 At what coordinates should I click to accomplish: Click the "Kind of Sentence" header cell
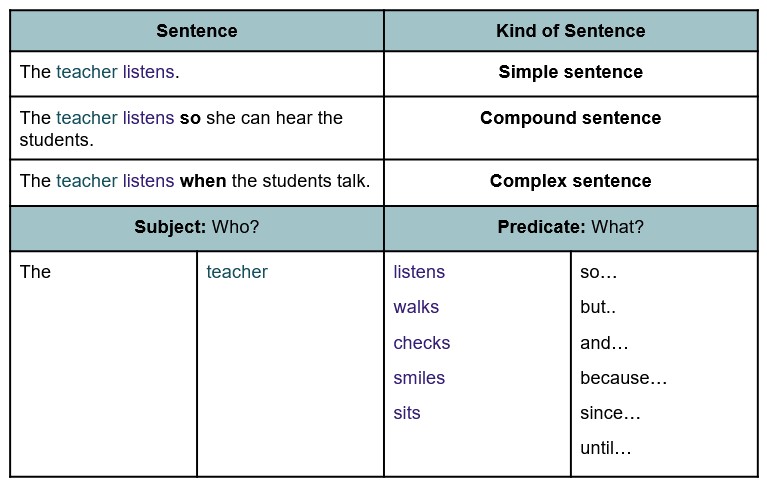570,31
